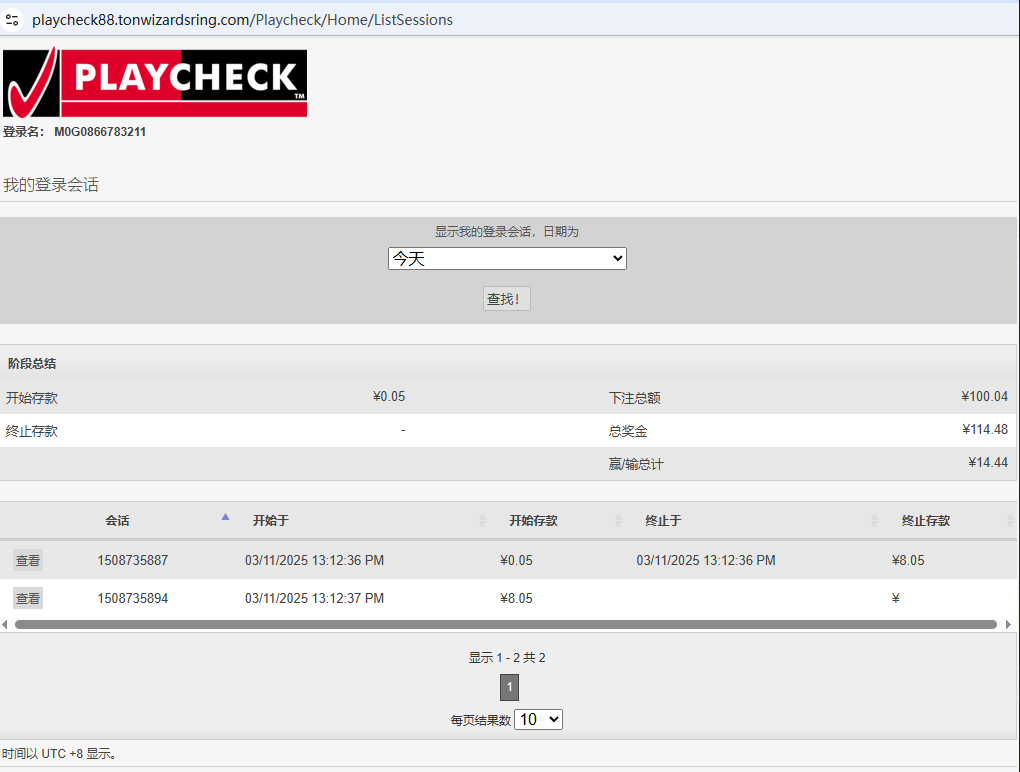Click the 我的登录会话 page heading
This screenshot has height=772, width=1020.
tap(51, 185)
